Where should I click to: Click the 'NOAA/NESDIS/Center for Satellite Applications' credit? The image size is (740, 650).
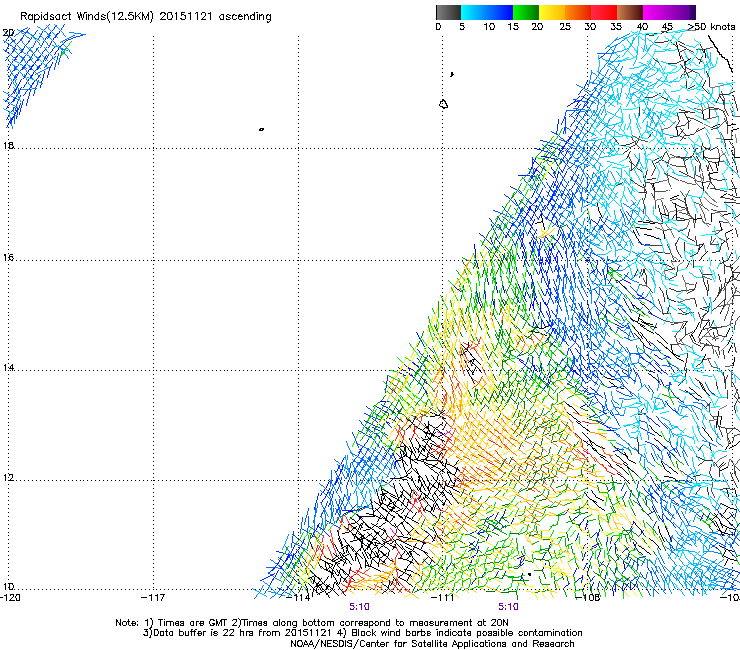pyautogui.click(x=432, y=644)
